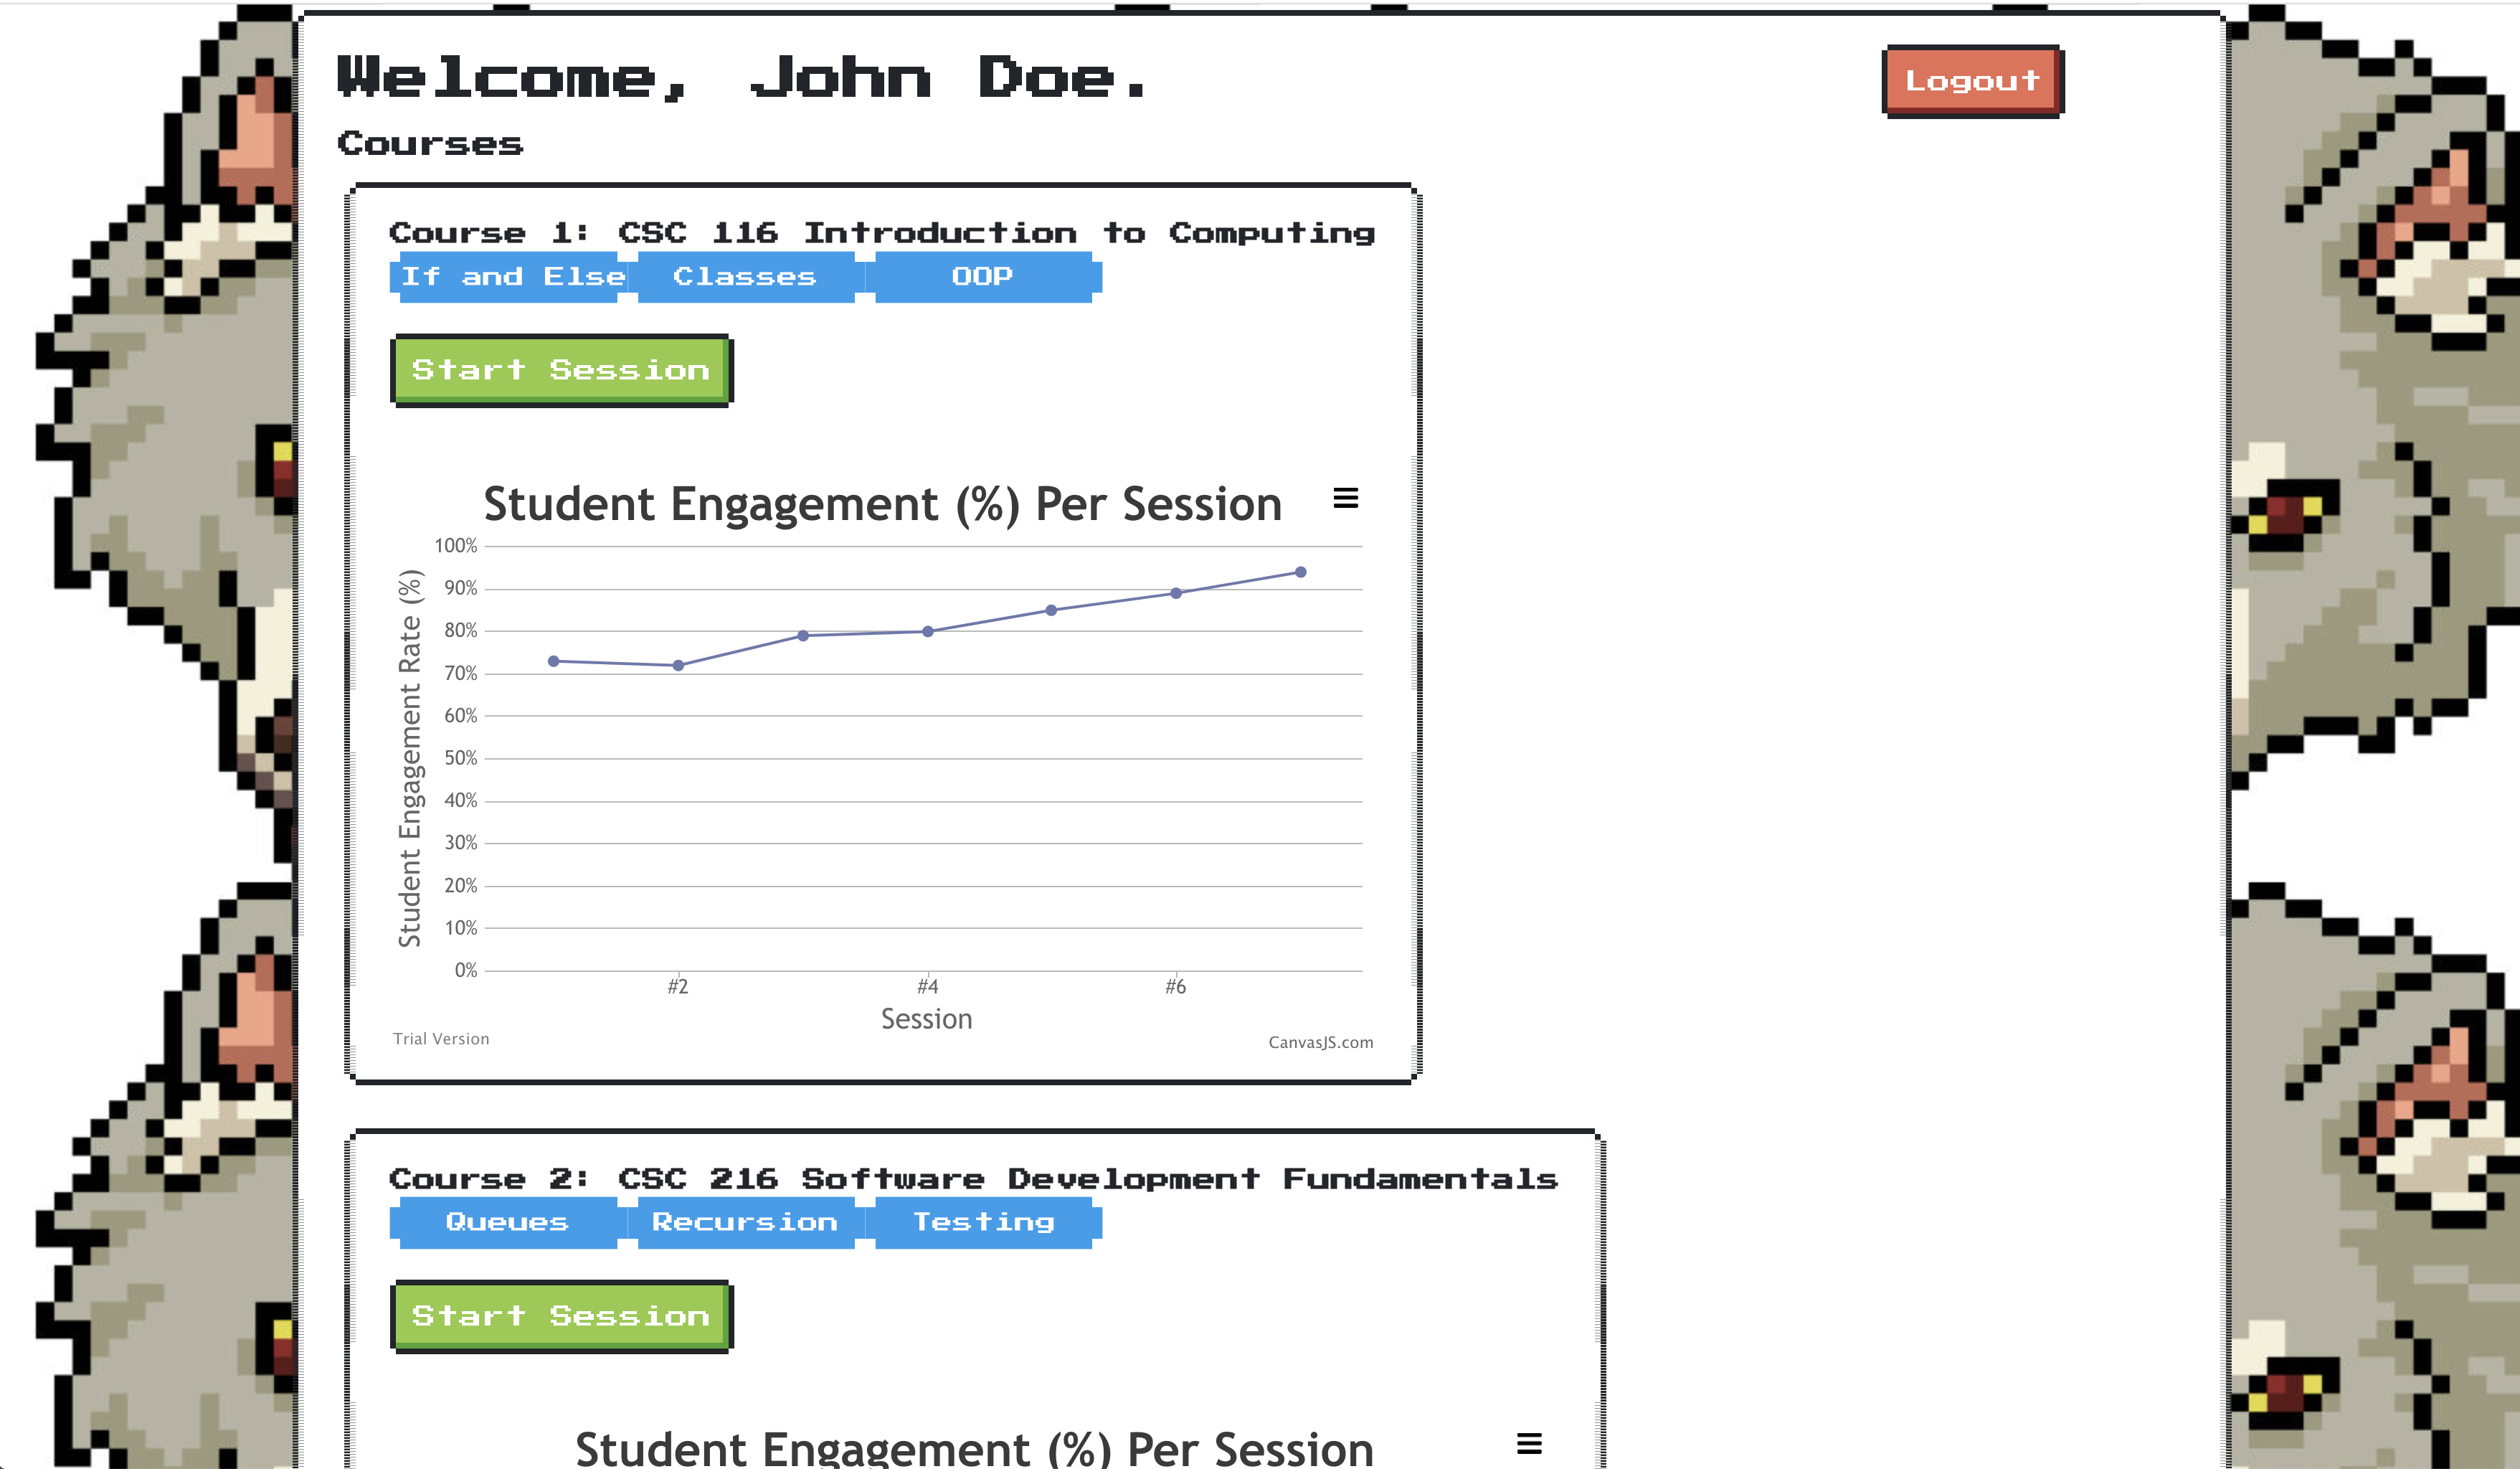
Task: Click the CanvasJS.com credit link
Action: (x=1320, y=1042)
